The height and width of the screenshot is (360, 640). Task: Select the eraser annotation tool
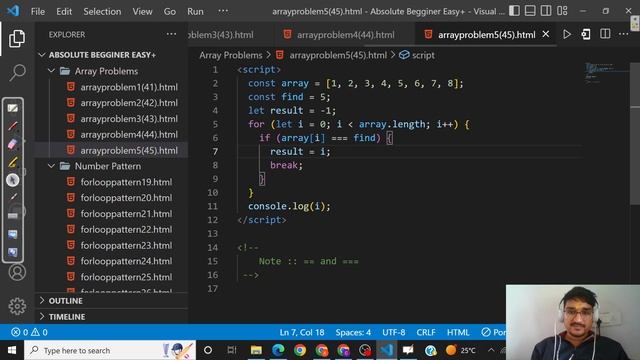click(x=13, y=144)
